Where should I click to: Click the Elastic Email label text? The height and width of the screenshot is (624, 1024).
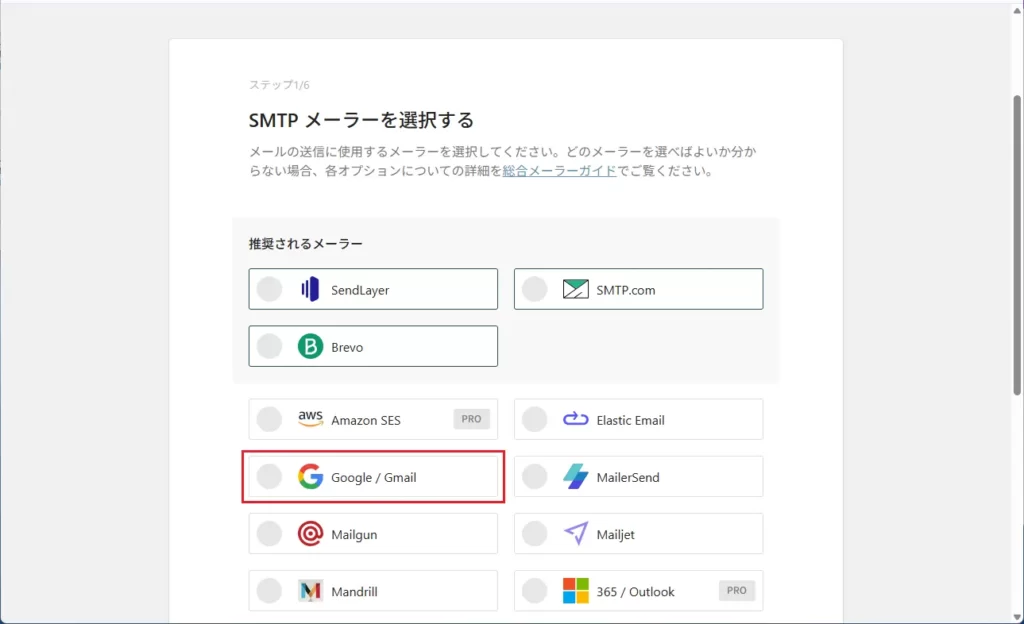pos(630,420)
